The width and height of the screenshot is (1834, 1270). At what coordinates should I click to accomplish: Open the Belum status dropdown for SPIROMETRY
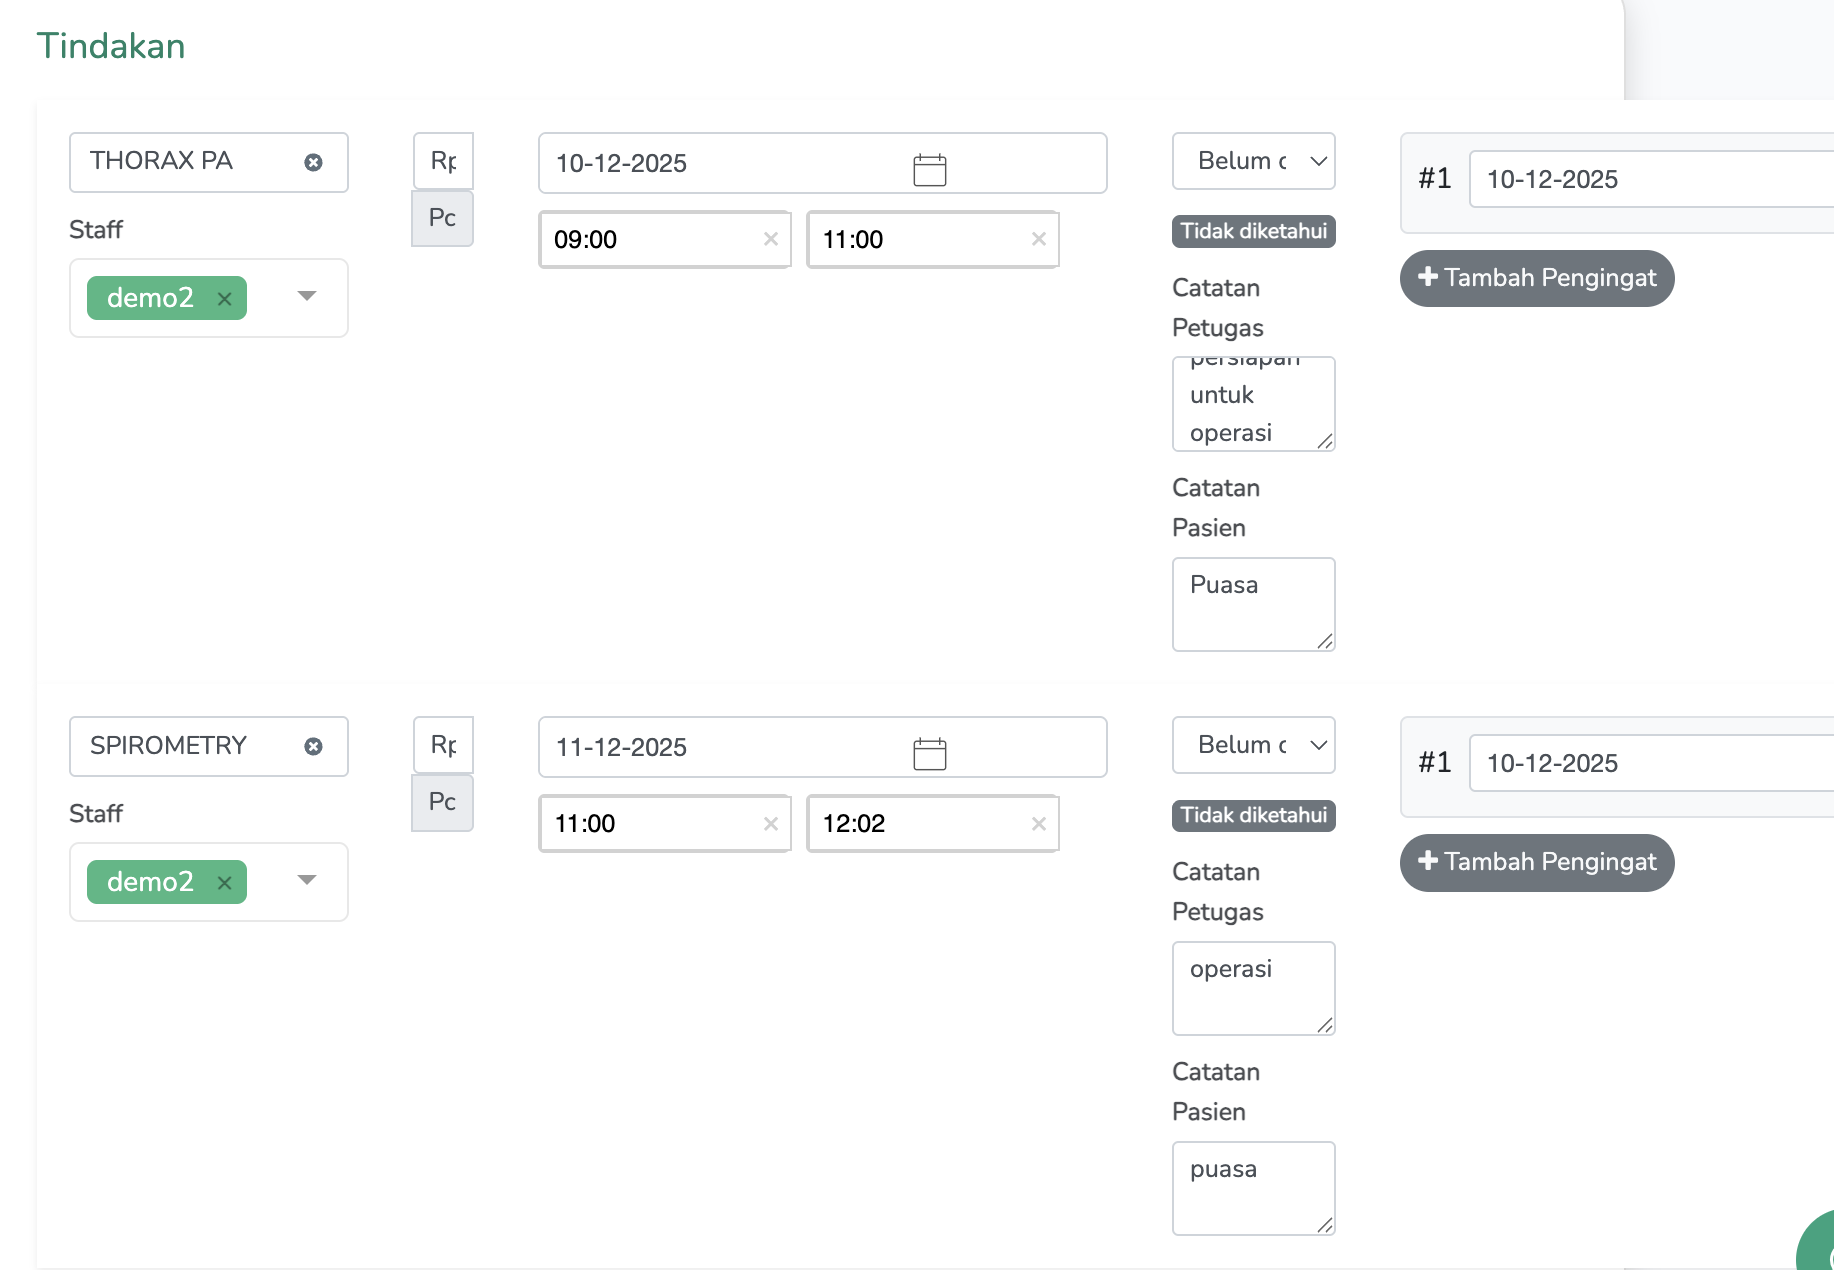tap(1253, 745)
